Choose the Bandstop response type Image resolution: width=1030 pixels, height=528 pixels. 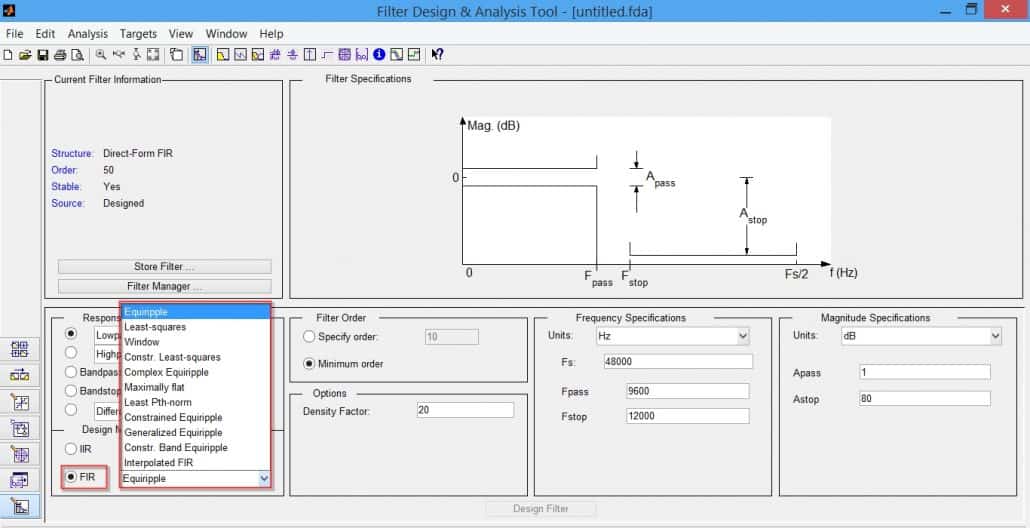tap(71, 391)
